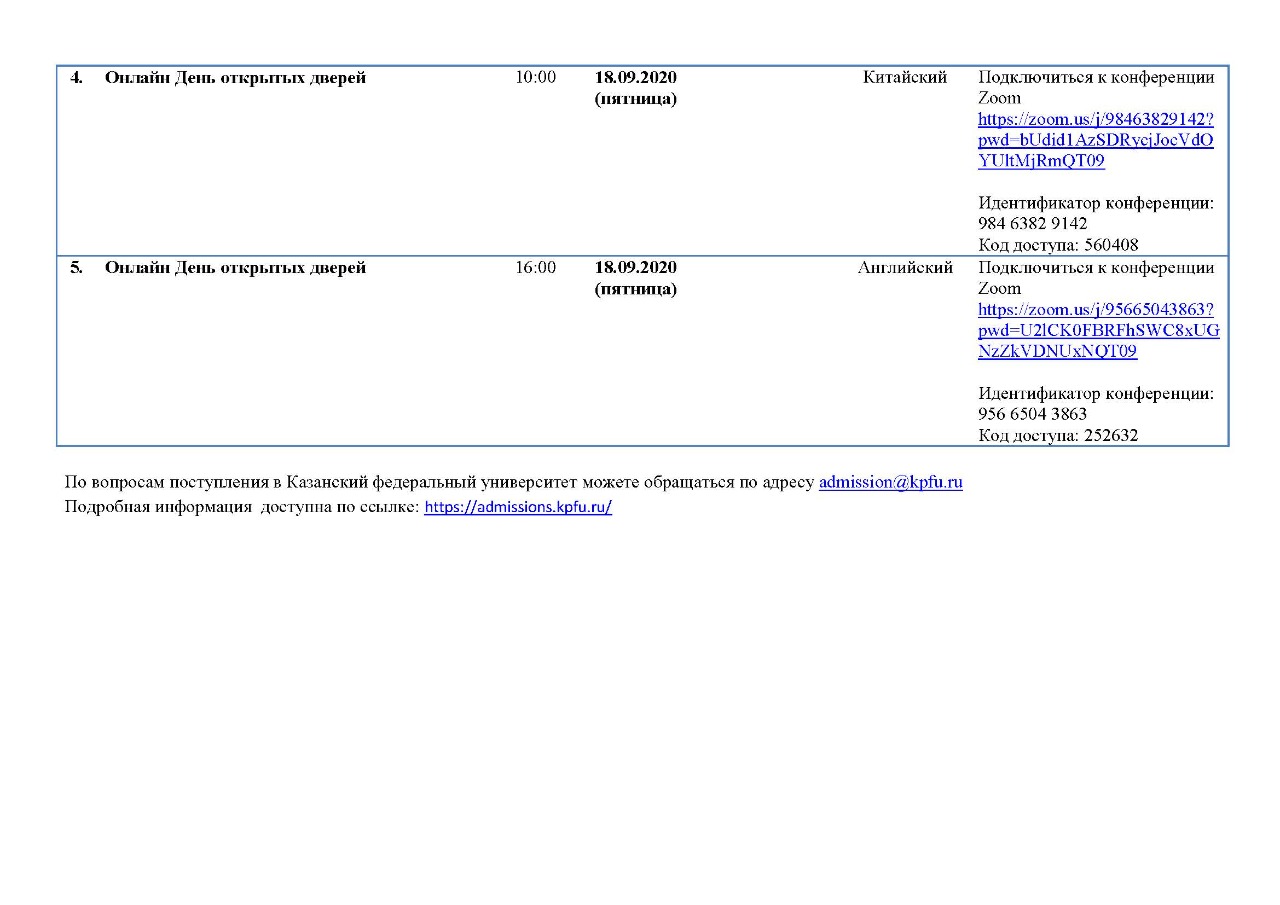Click the admission@kpfu.ru email link
Viewport: 1280px width, 905px height.
[x=890, y=482]
